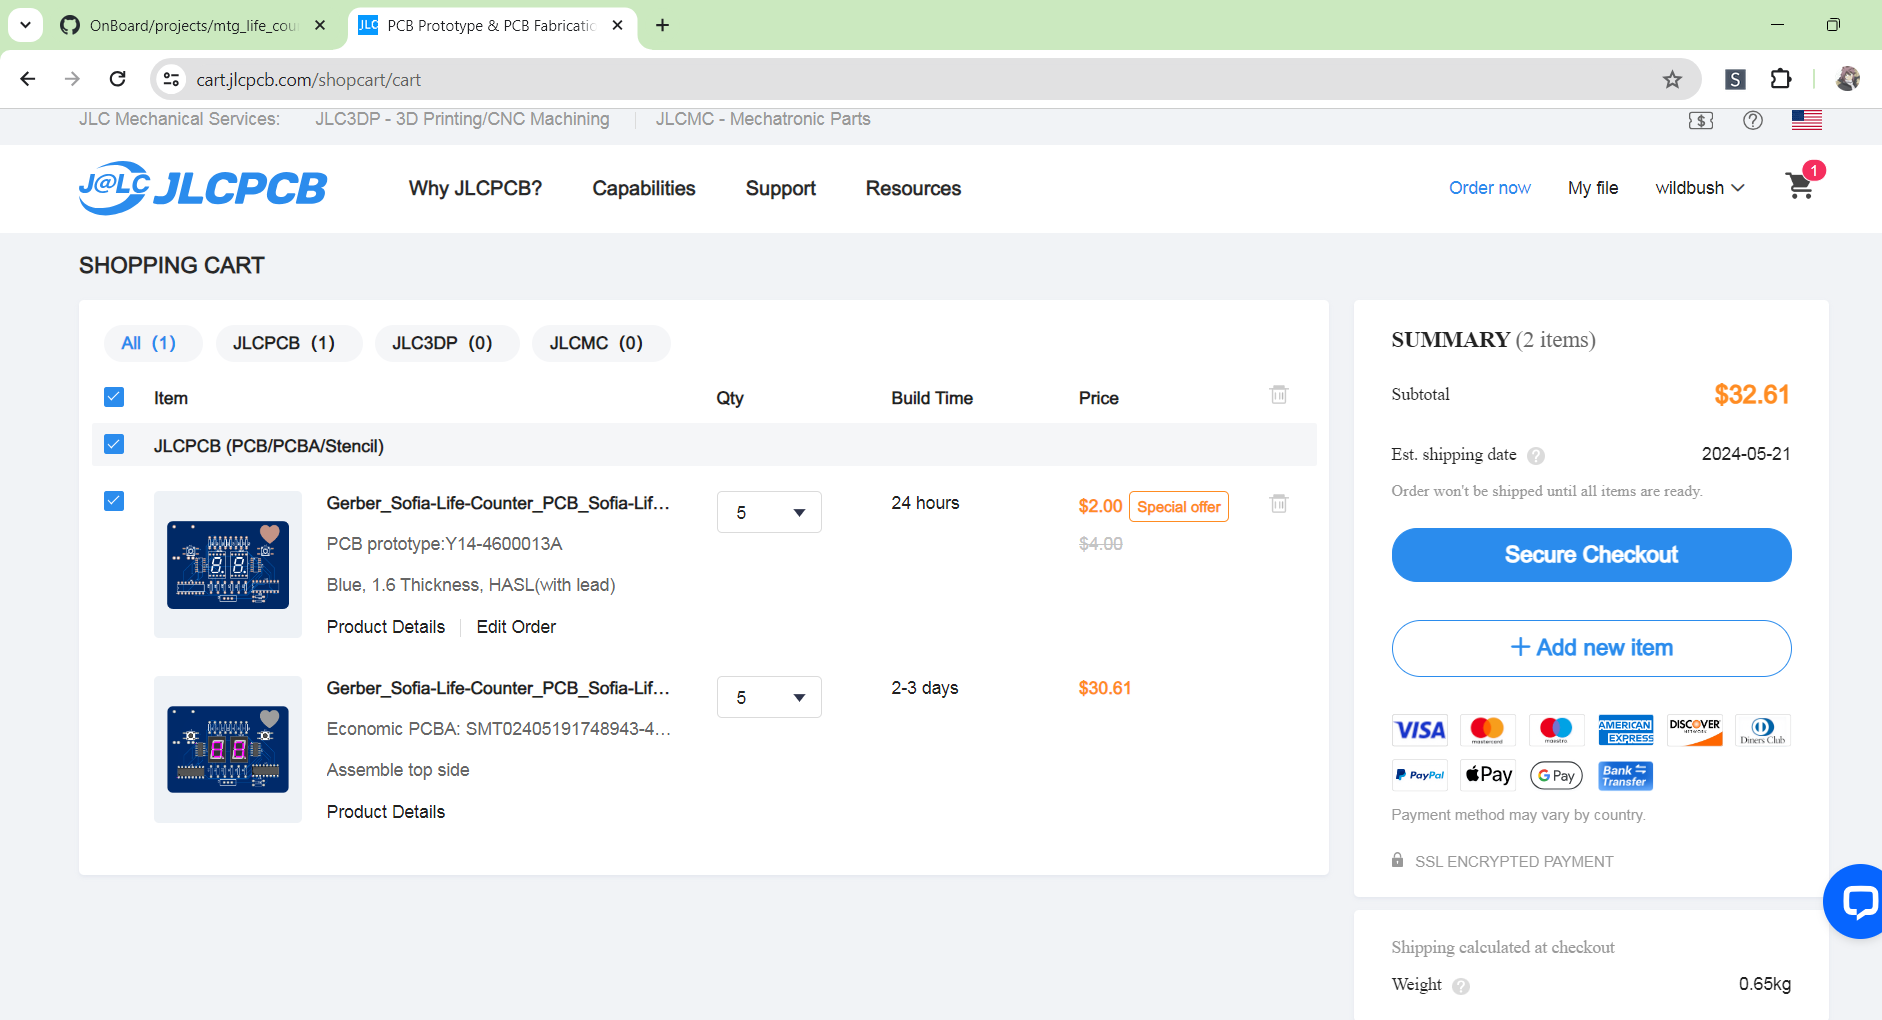1882x1020 pixels.
Task: Click the Special offer badge
Action: click(1179, 507)
